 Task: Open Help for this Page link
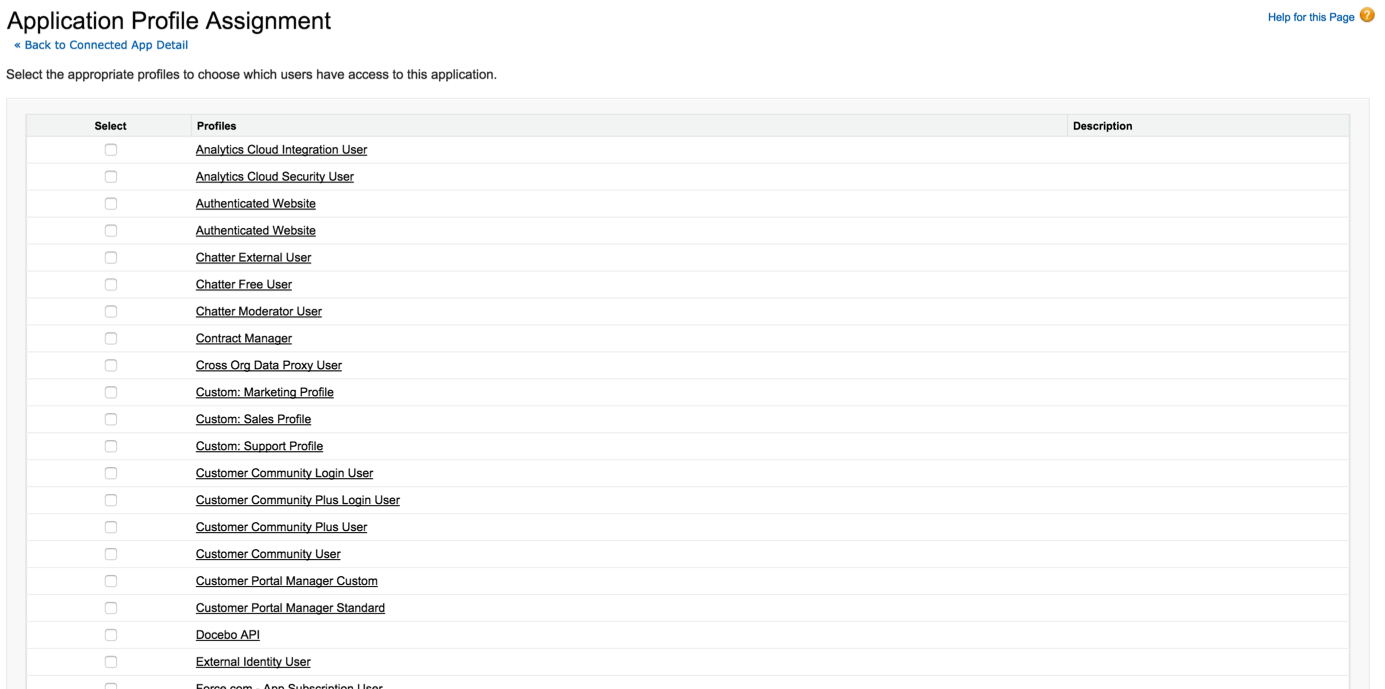coord(1310,17)
